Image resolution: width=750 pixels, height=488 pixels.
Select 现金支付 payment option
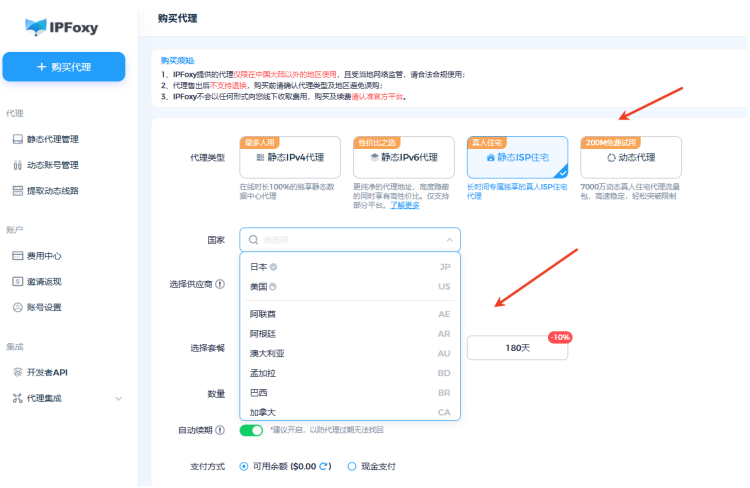352,466
